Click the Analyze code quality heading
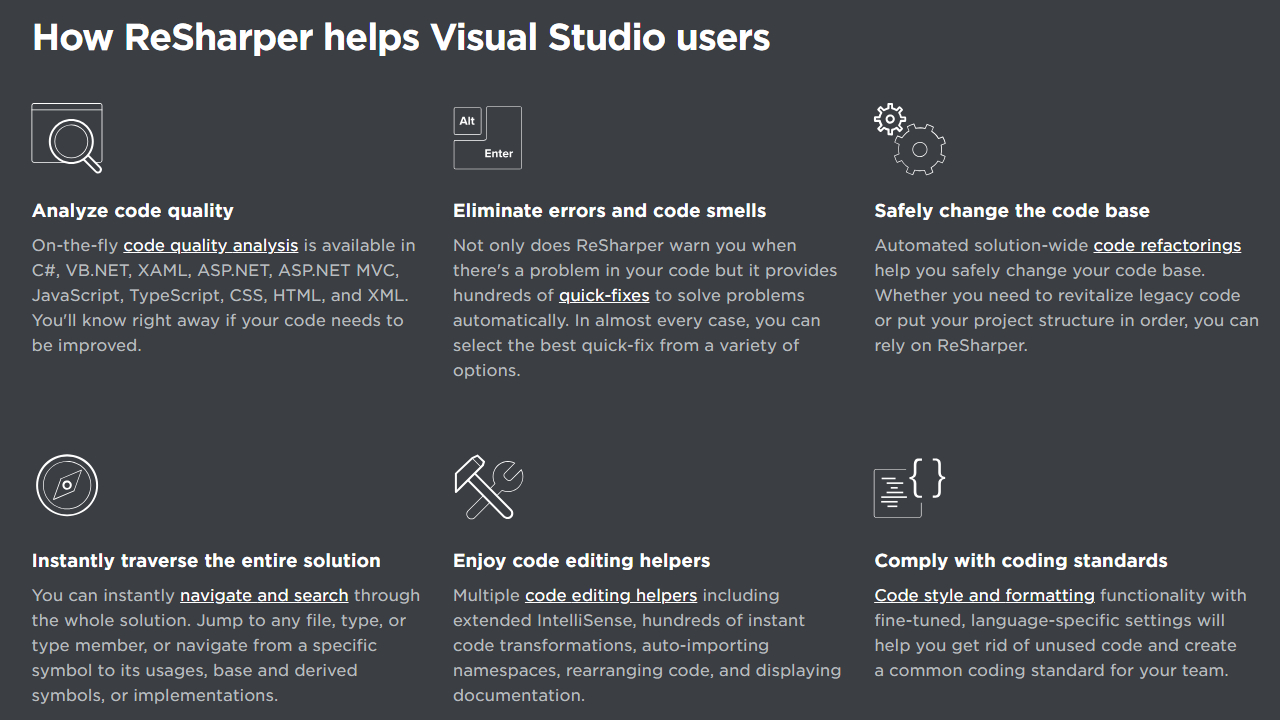 133,211
